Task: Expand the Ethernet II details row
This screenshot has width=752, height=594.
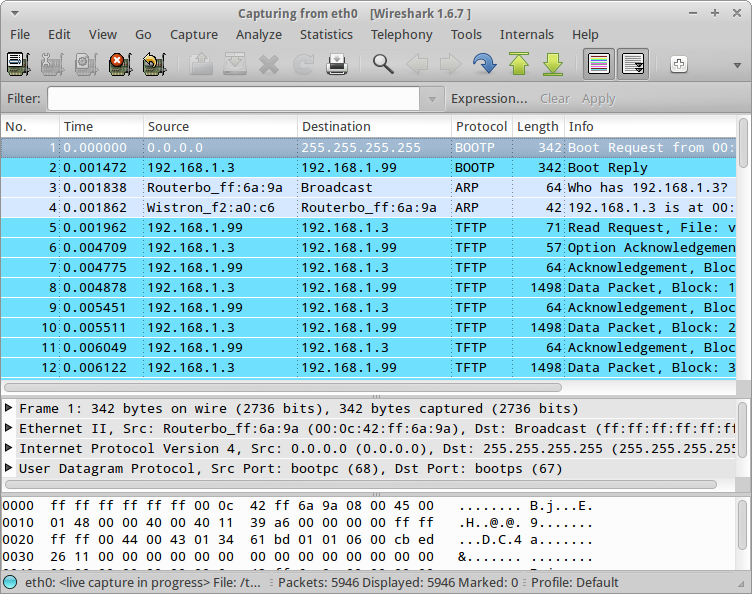Action: [x=8, y=428]
